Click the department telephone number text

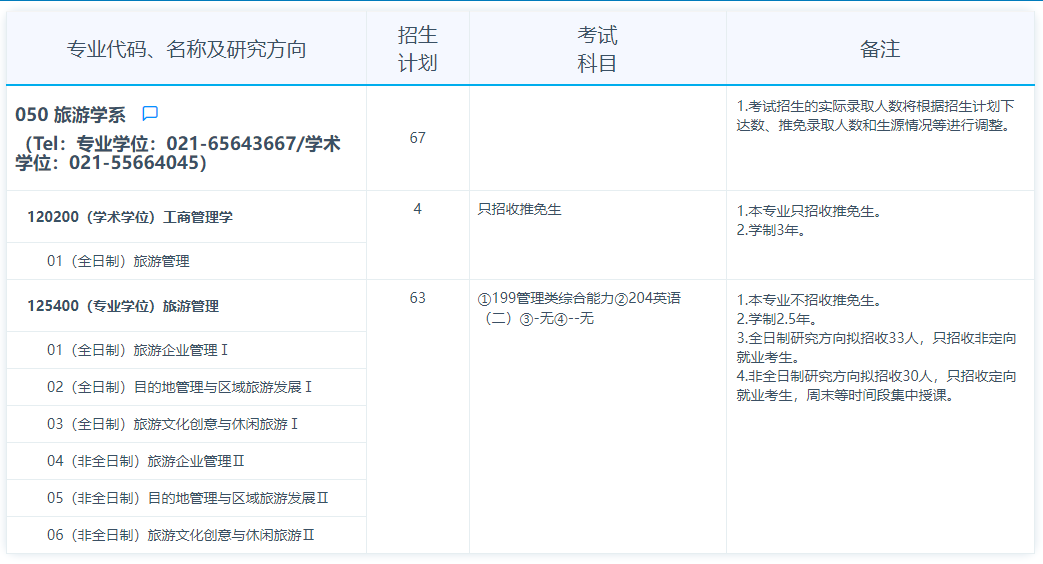(178, 153)
